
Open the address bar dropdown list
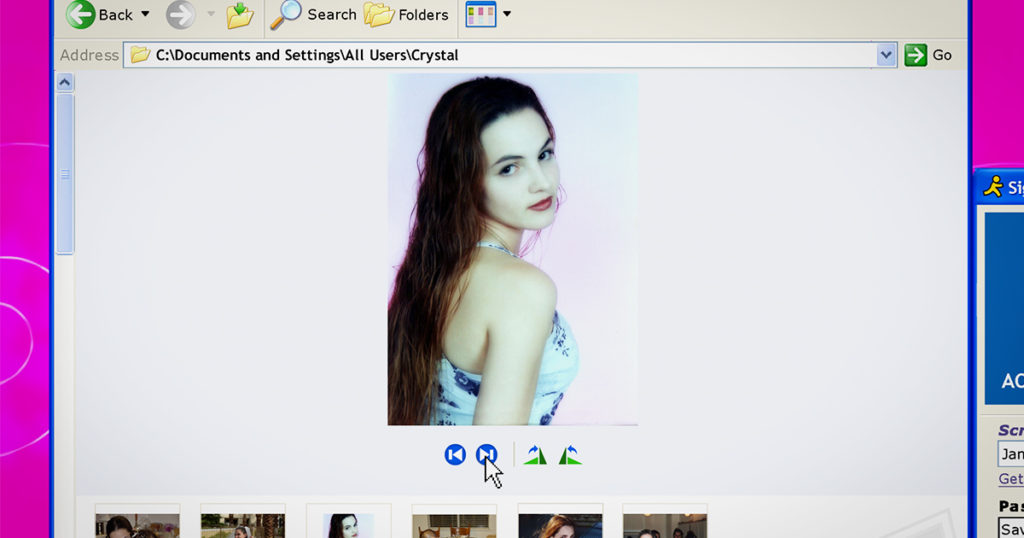(886, 55)
